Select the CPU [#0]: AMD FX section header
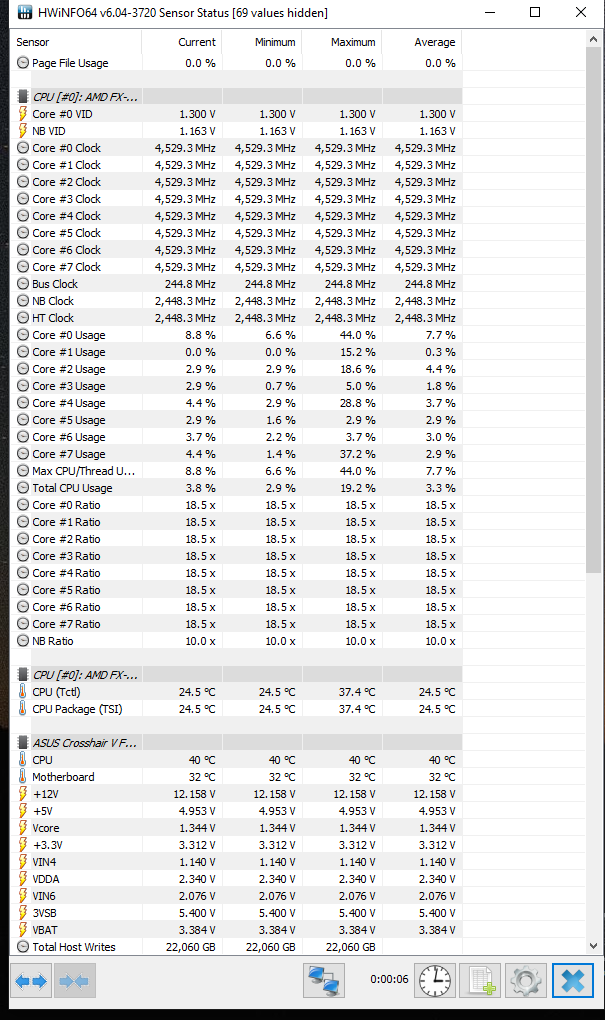 (85, 97)
